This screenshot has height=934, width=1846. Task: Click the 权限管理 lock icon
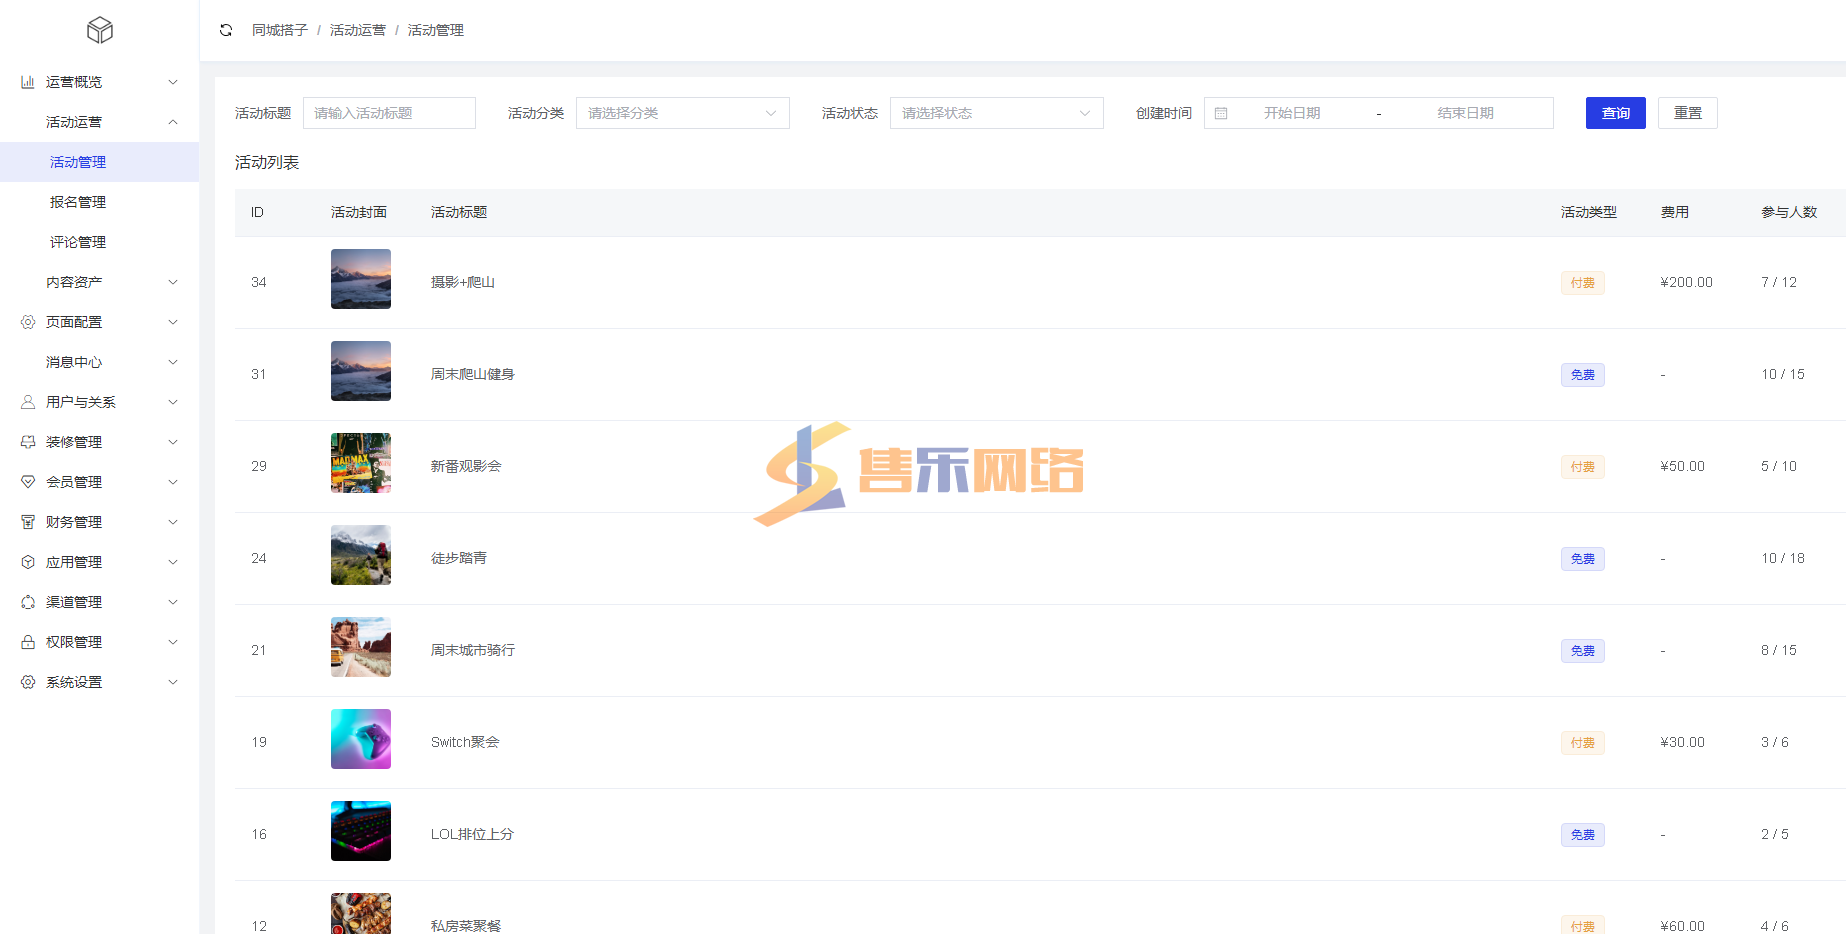[28, 642]
